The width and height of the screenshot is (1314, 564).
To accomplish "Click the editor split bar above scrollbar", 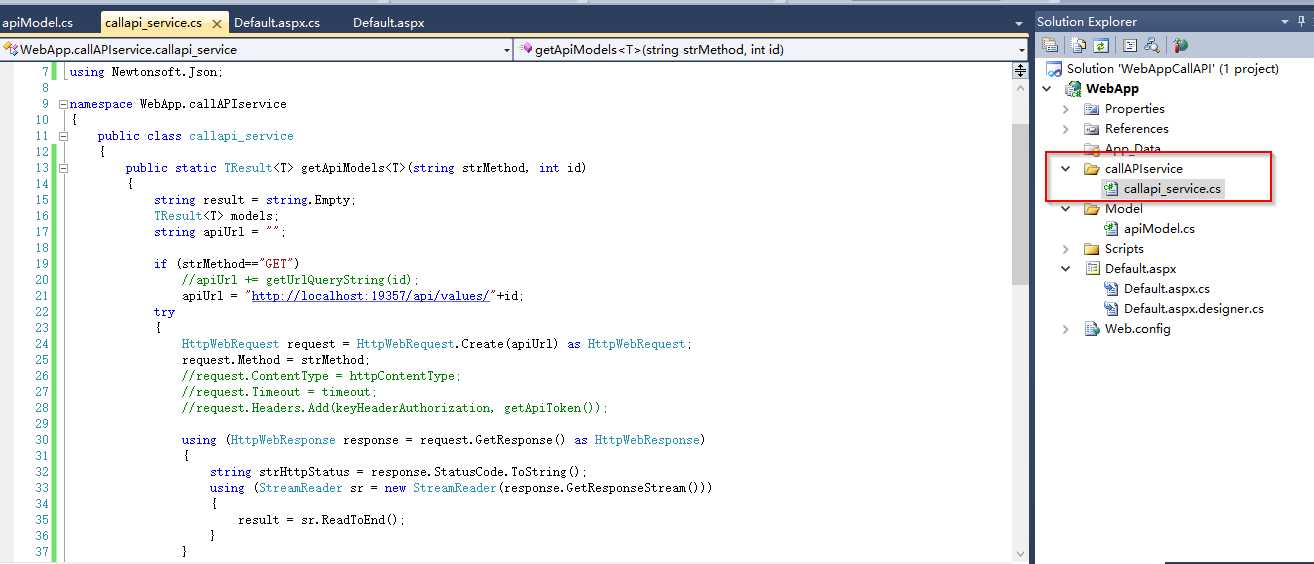I will (x=1020, y=70).
